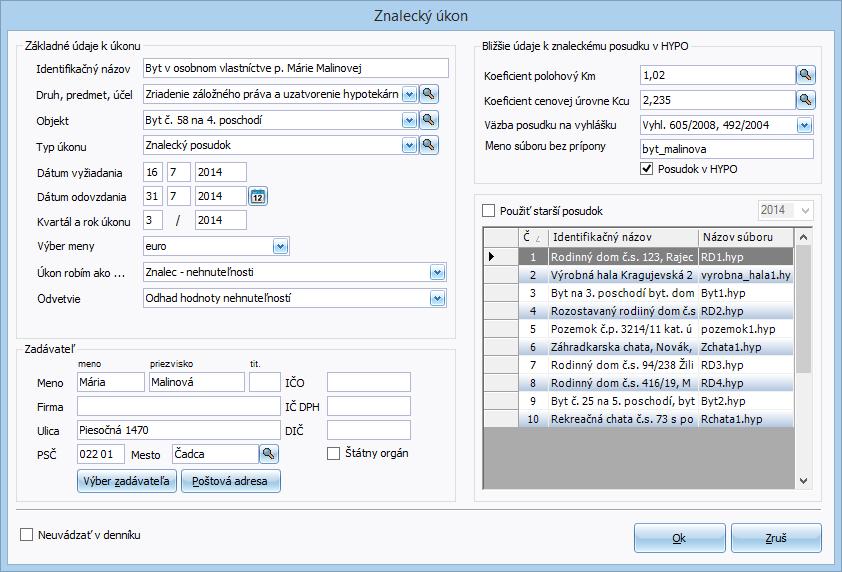Click the PSČ field 022 01
This screenshot has height=572, width=842.
click(101, 454)
